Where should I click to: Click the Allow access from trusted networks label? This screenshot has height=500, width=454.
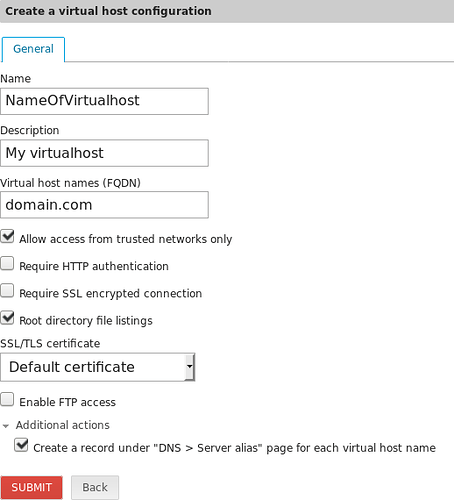[126, 239]
